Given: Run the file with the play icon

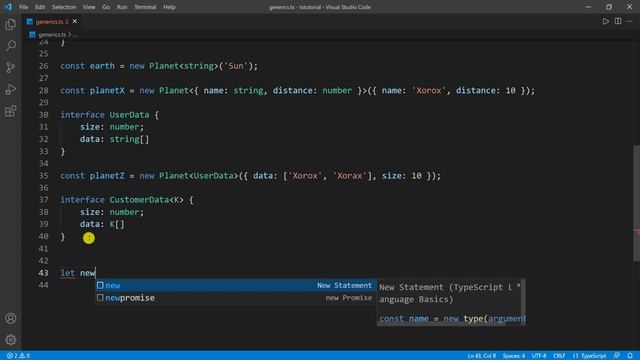Looking at the screenshot, I should 606,21.
